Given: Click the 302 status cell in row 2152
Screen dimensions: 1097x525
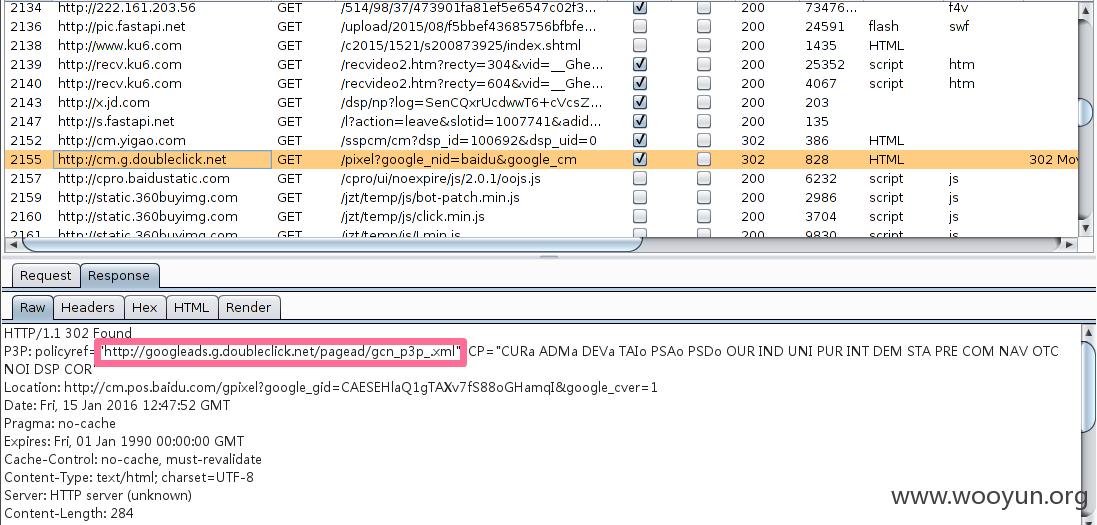Looking at the screenshot, I should tap(753, 141).
